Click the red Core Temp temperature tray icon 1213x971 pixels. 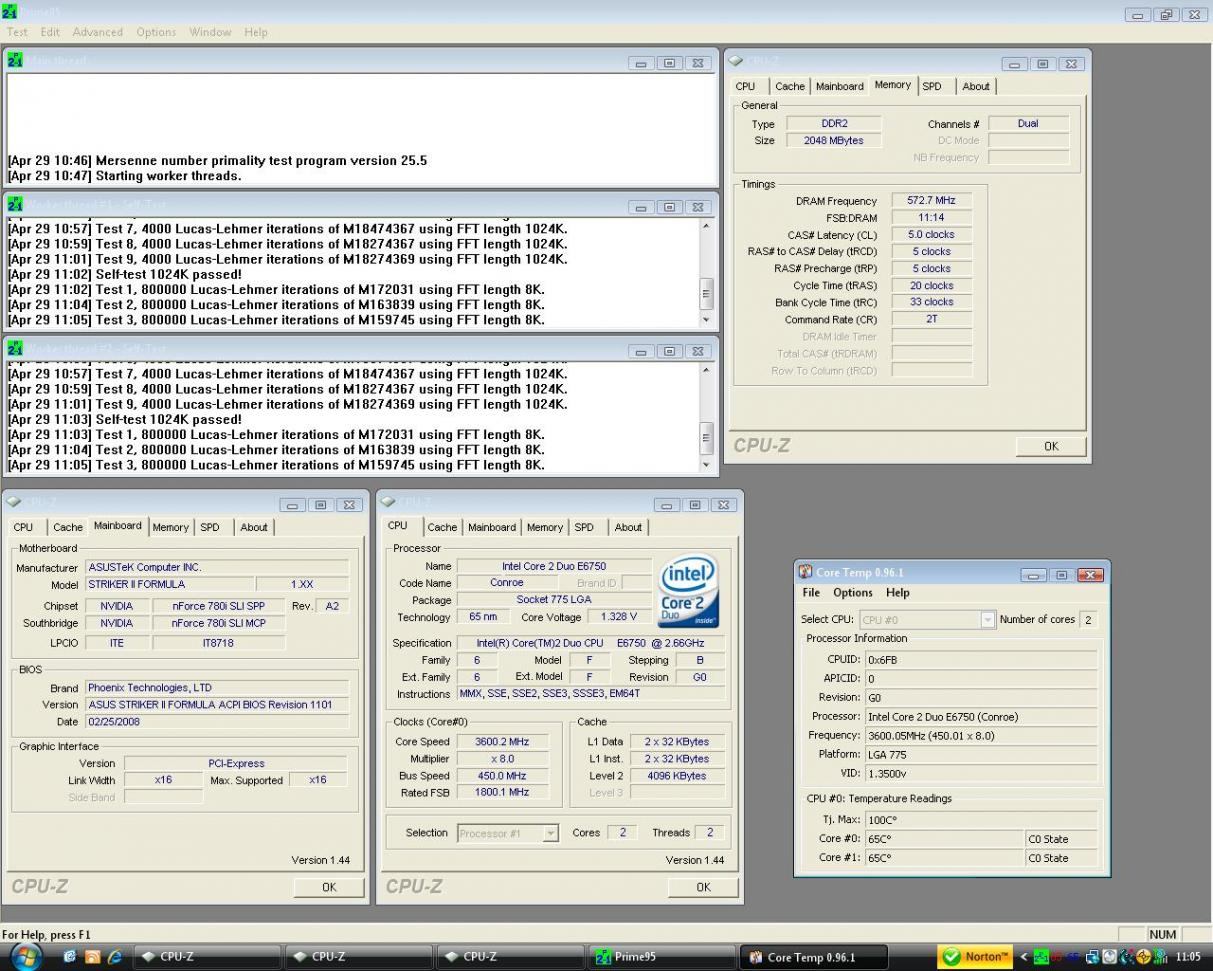[1057, 957]
